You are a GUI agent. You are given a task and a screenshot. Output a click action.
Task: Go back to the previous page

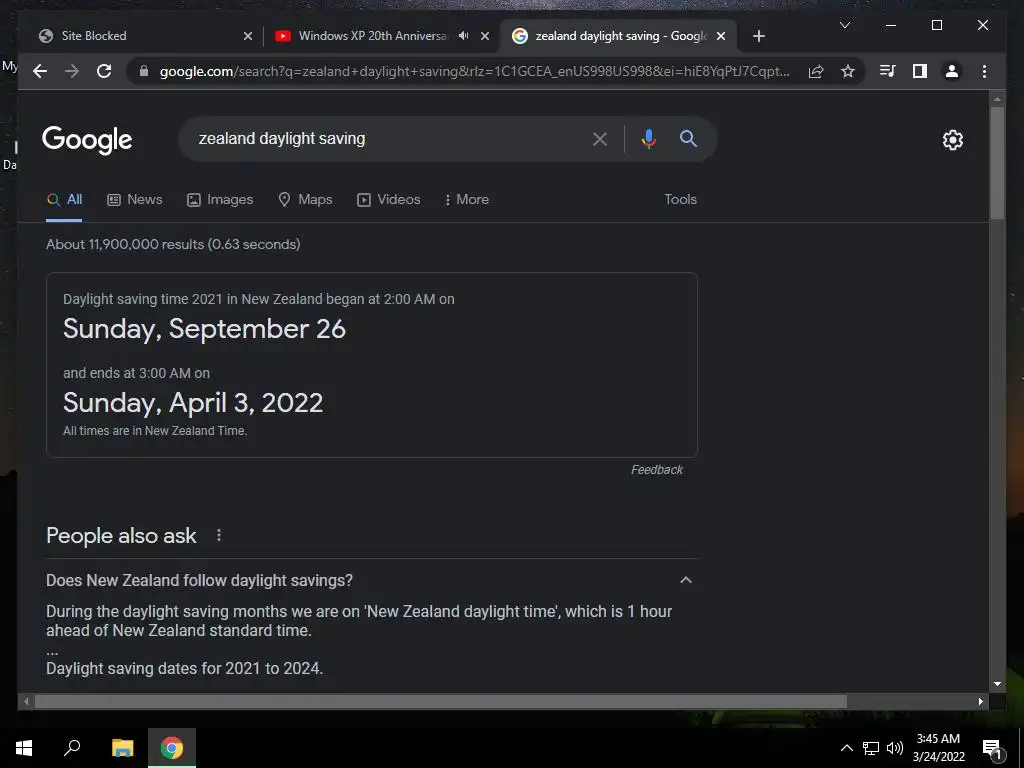(x=40, y=71)
